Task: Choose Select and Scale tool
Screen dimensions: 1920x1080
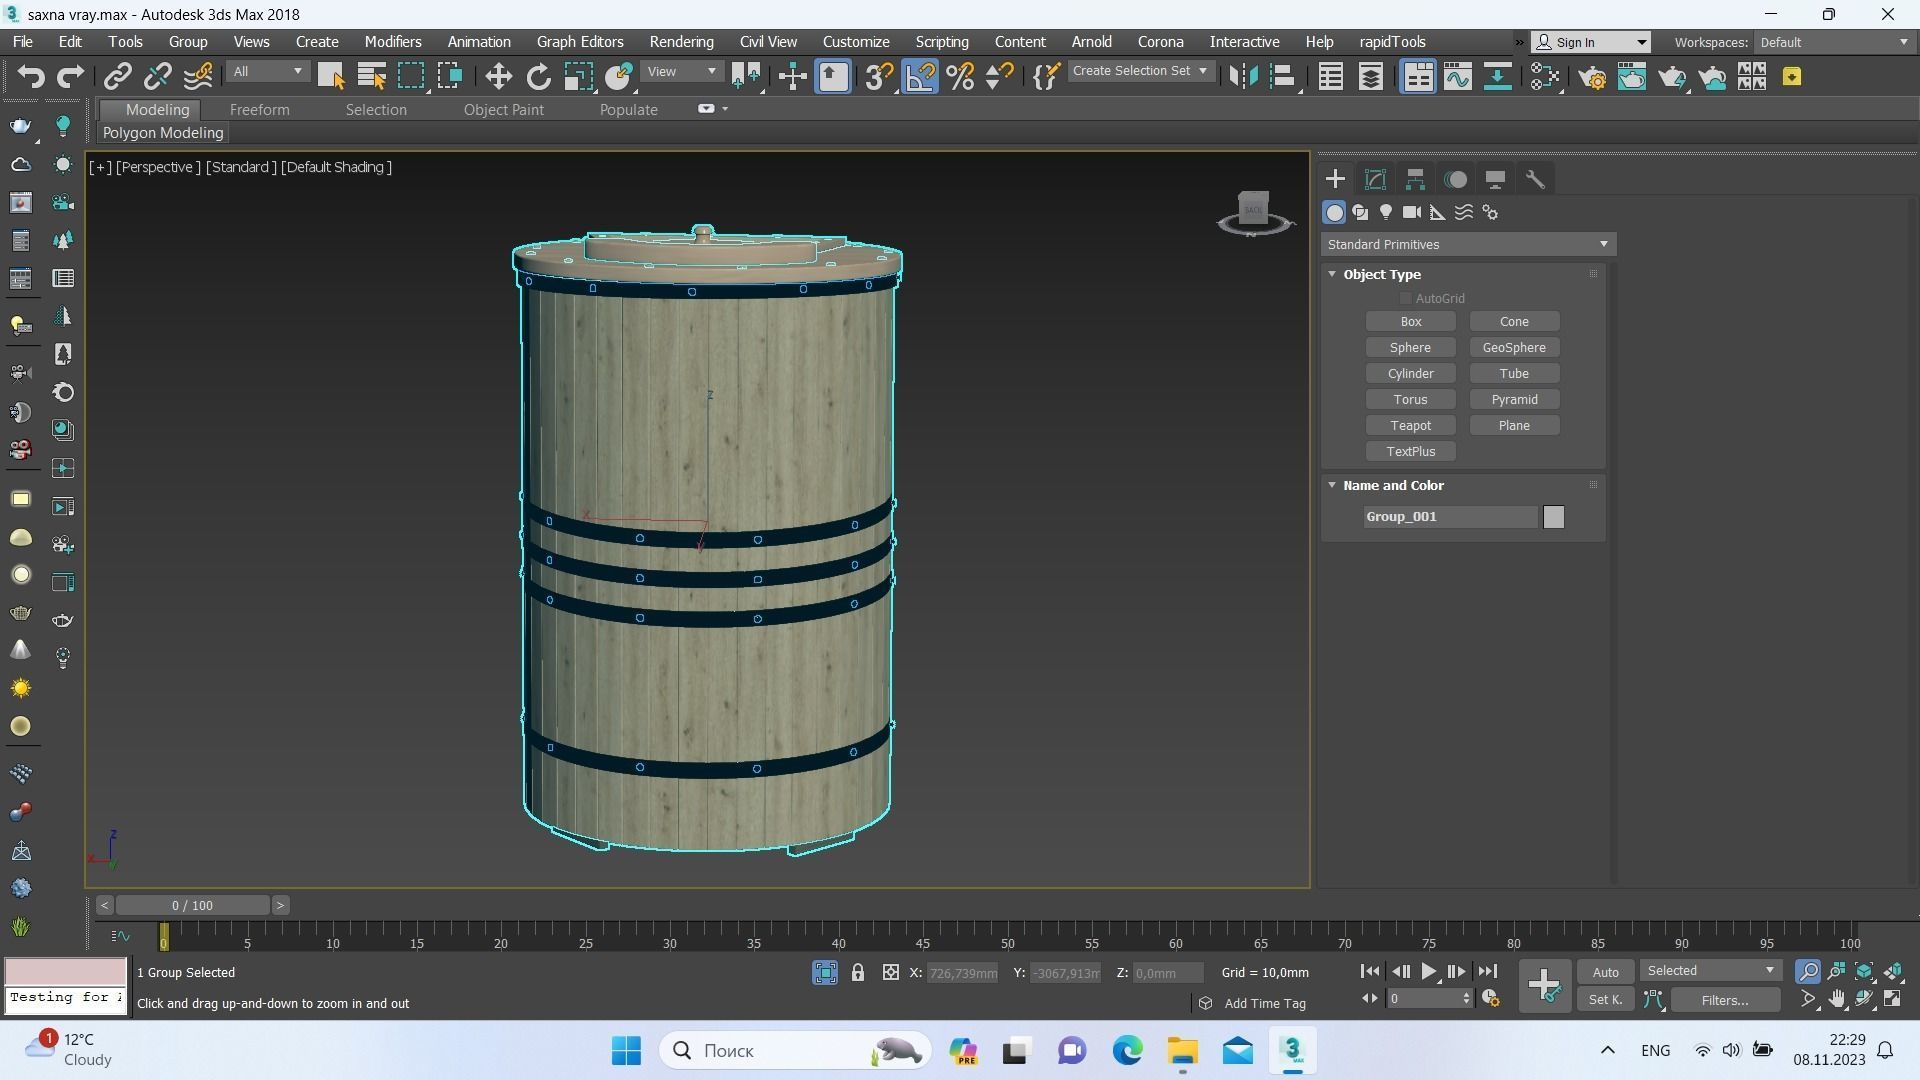Action: pos(578,76)
